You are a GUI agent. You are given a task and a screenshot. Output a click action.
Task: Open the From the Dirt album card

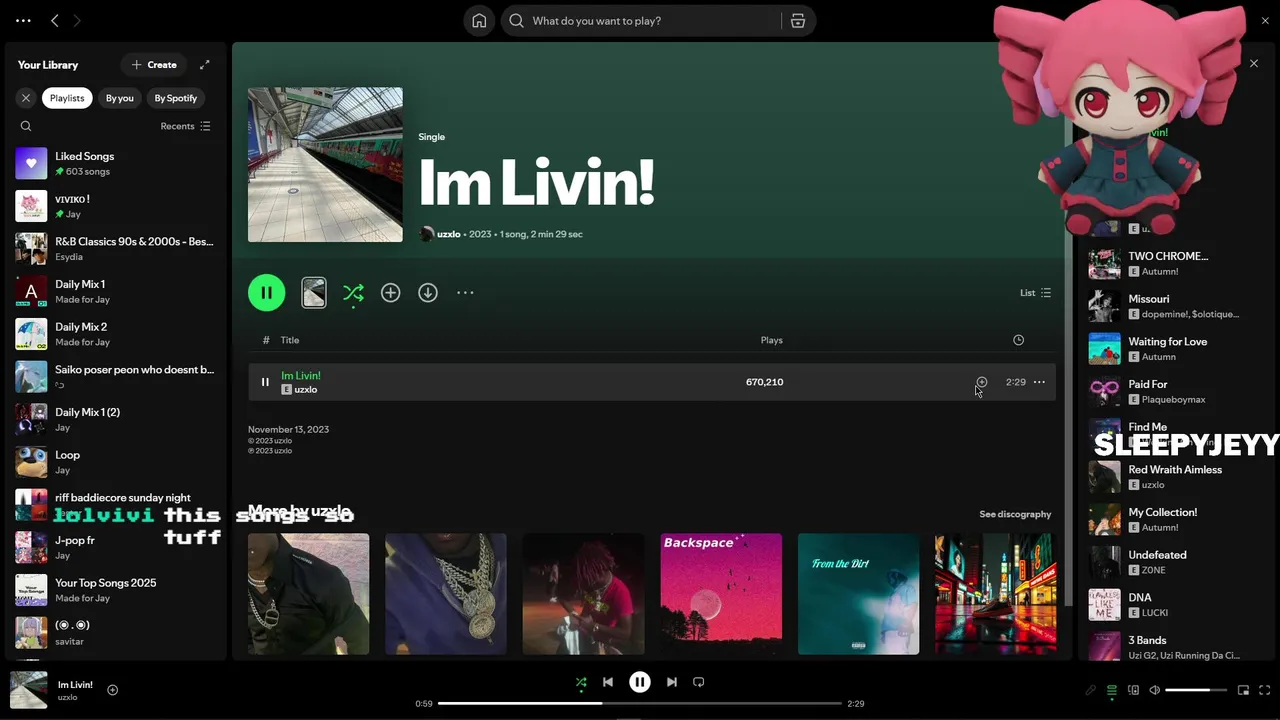pyautogui.click(x=858, y=594)
